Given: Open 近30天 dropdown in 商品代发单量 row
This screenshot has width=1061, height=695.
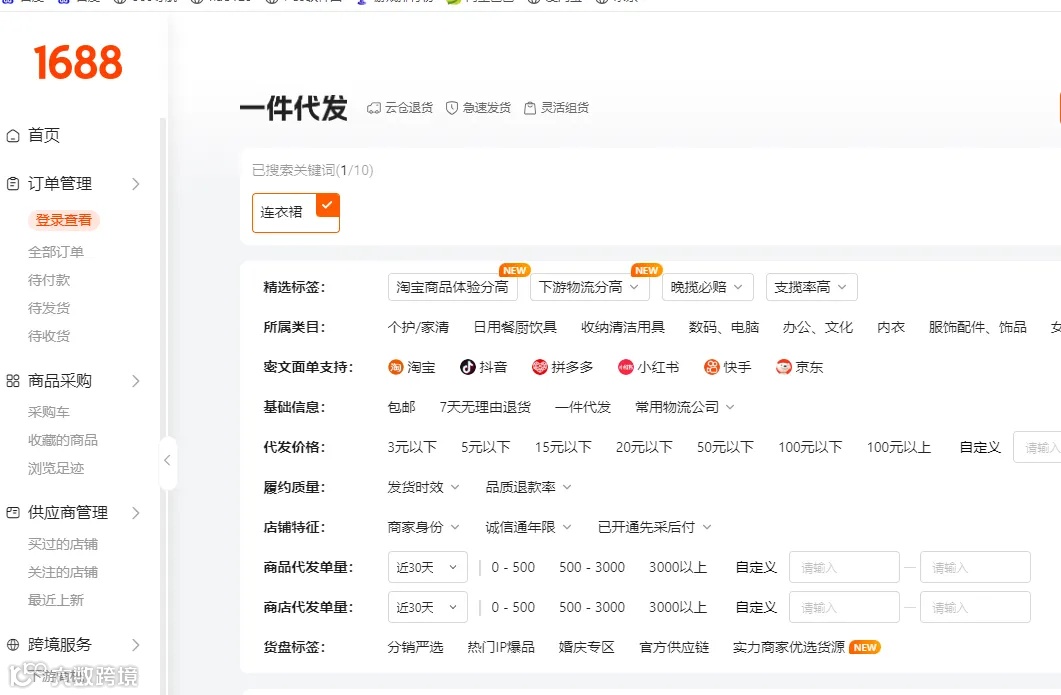Looking at the screenshot, I should pos(428,567).
